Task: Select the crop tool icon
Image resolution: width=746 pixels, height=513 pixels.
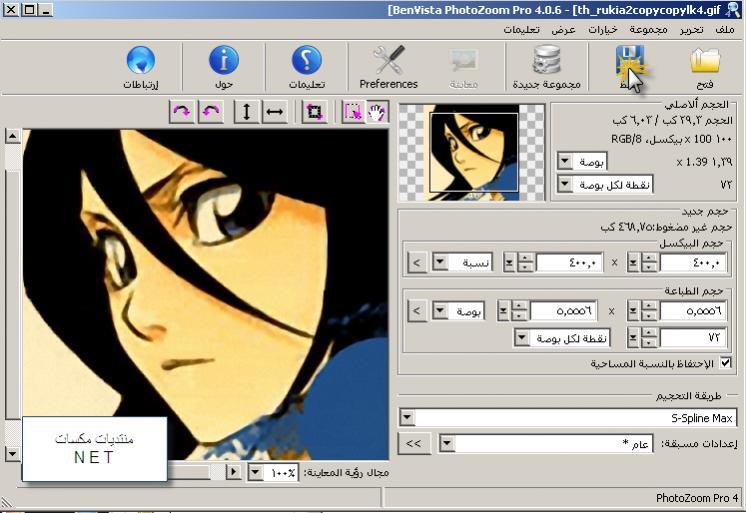Action: click(x=314, y=112)
